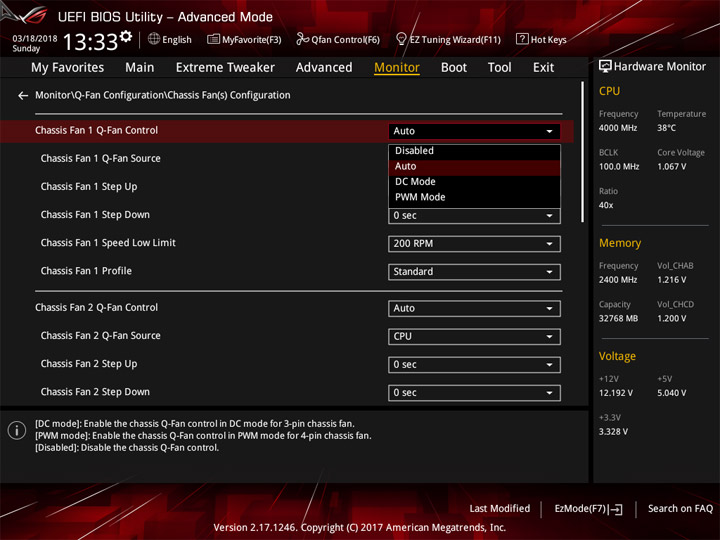The height and width of the screenshot is (540, 720).
Task: Expand Chassis Fan 2 Step Up dropdown
Action: tap(474, 365)
